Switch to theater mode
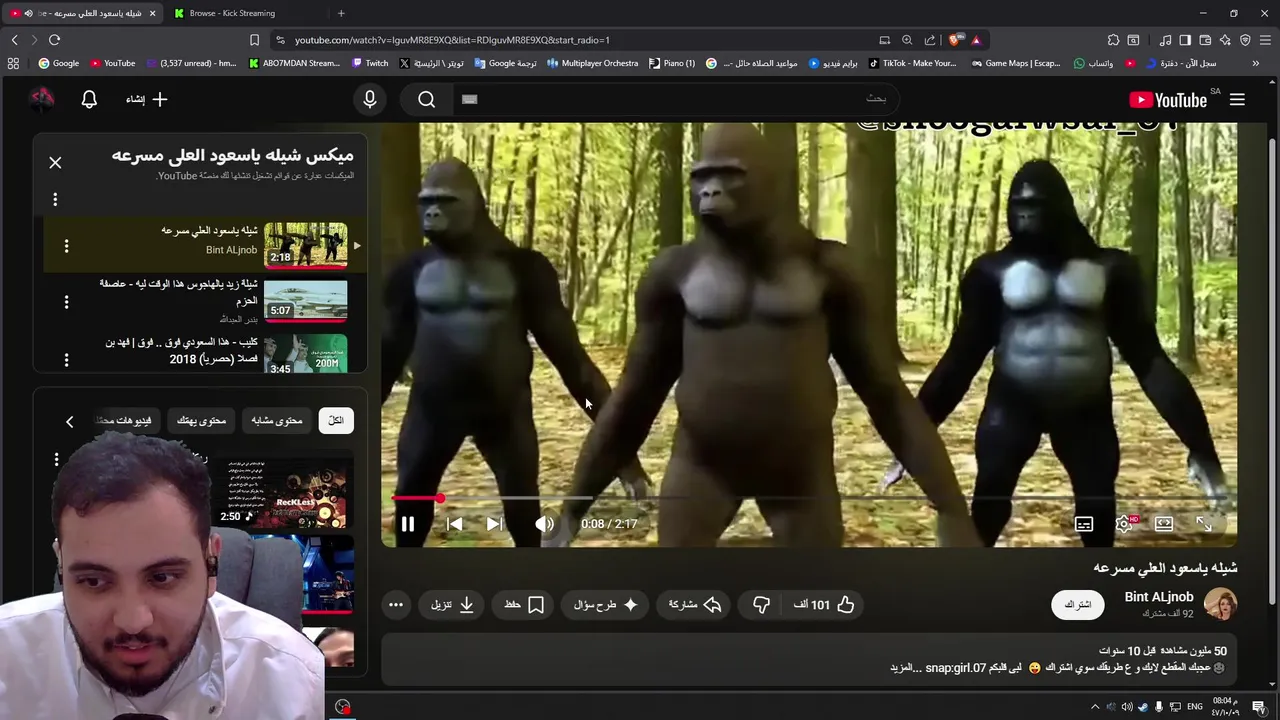1280x720 pixels. (x=1164, y=524)
